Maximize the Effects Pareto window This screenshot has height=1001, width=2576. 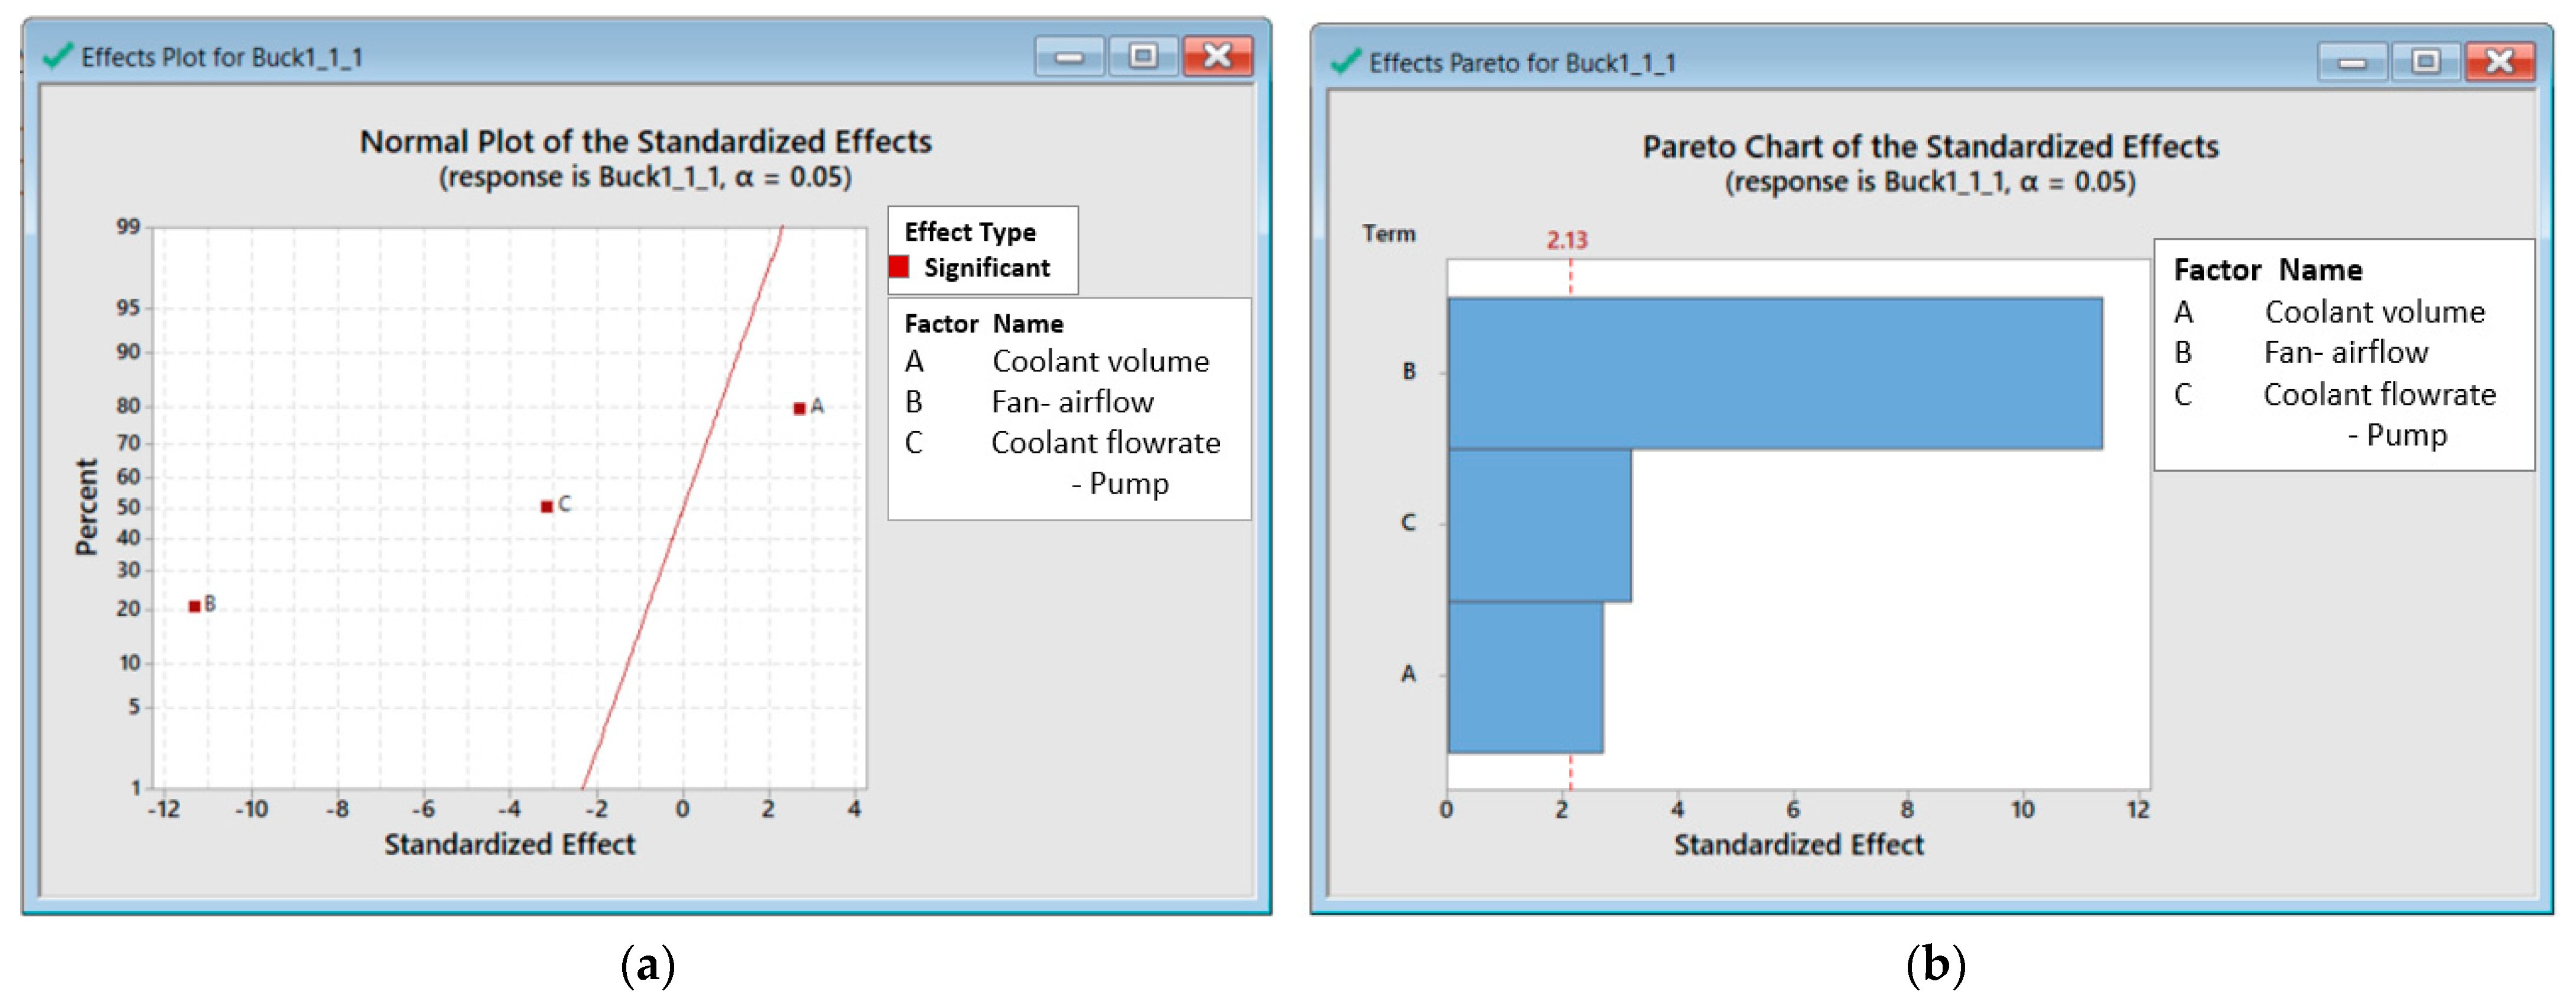[x=2426, y=62]
